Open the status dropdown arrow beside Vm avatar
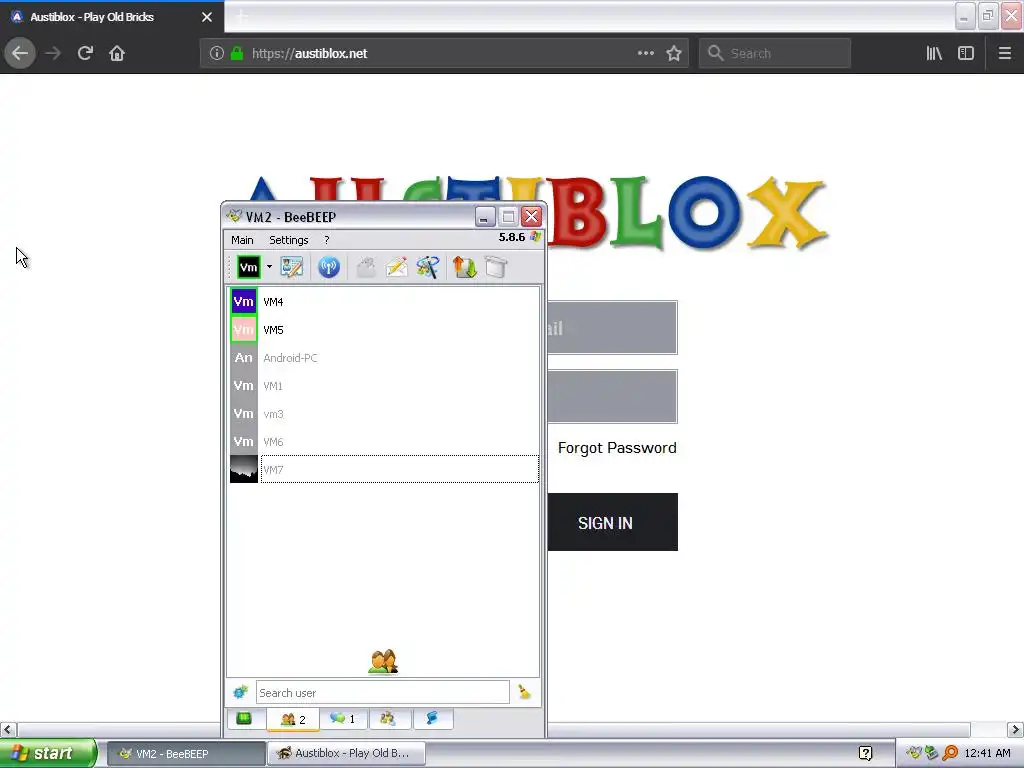 269,266
